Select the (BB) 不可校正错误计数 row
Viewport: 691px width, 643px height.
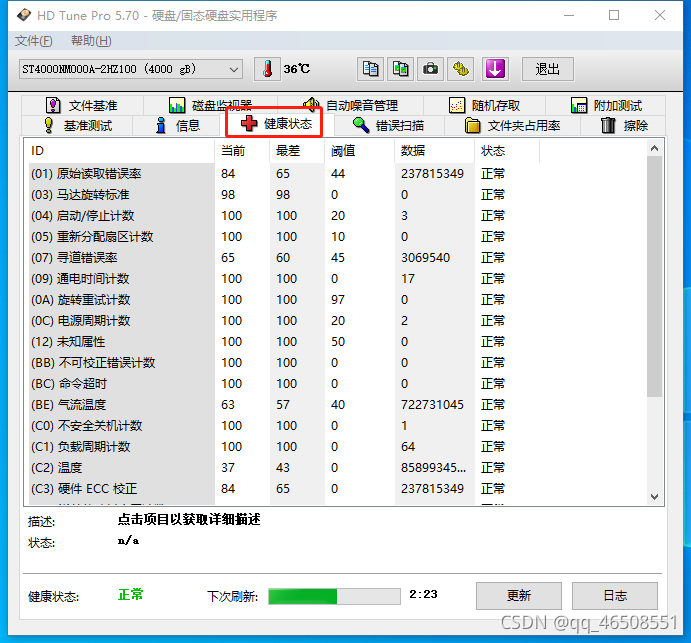(284, 363)
